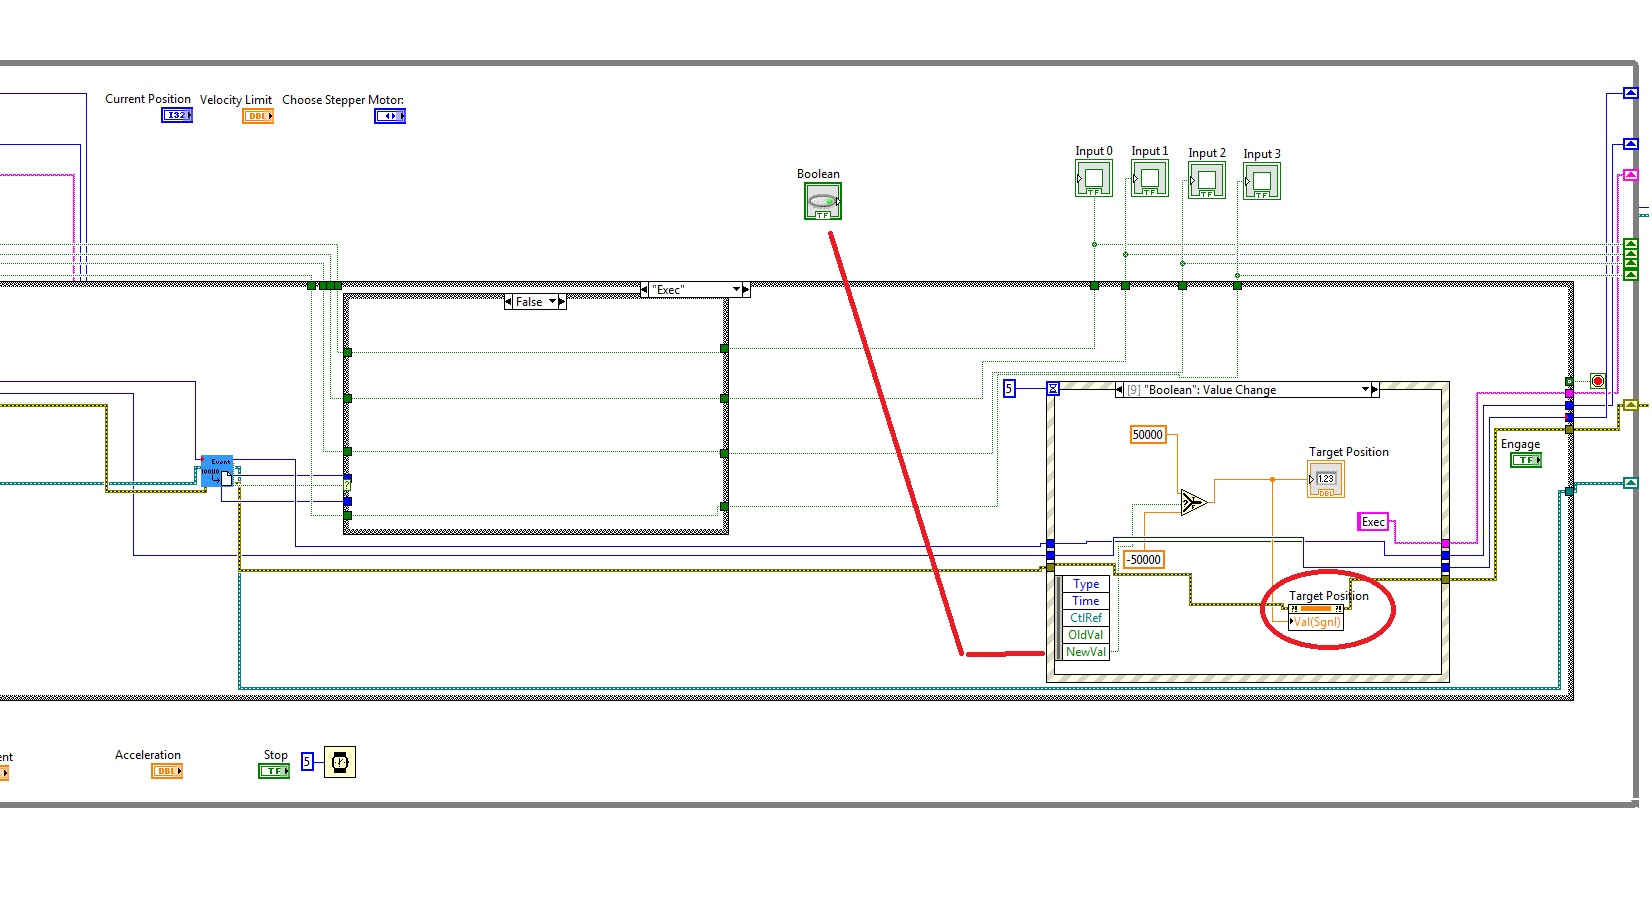Select the Input 3 indicator terminal
Image resolution: width=1652 pixels, height=910 pixels.
[1262, 182]
